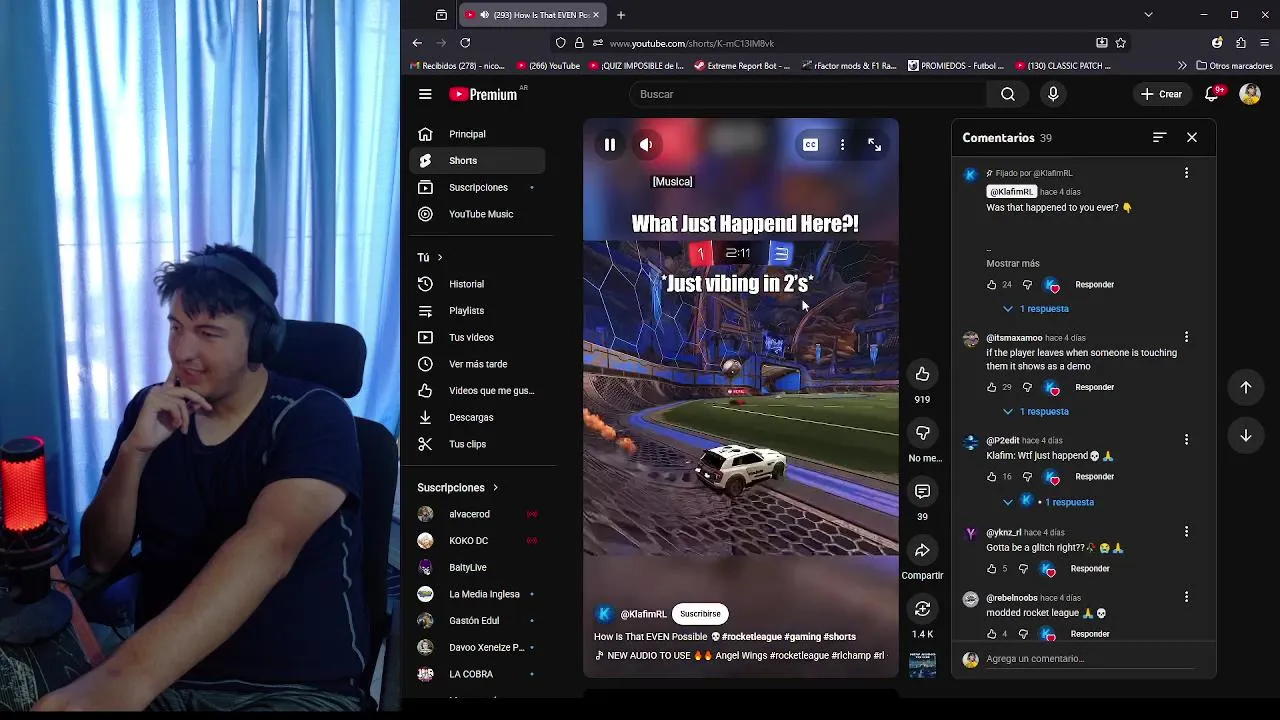Screen dimensions: 1280x720
Task: Open the Short's three-dot options menu
Action: 842,145
